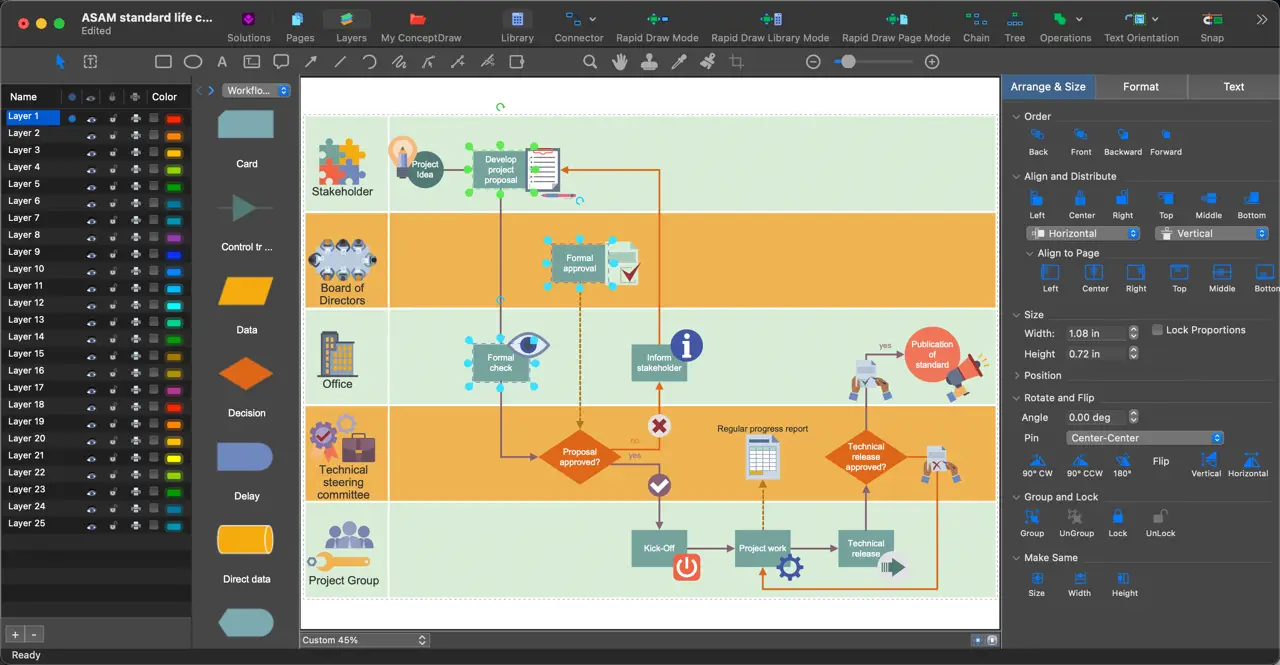Zoom out with the minus button
This screenshot has width=1280, height=665.
tap(813, 62)
